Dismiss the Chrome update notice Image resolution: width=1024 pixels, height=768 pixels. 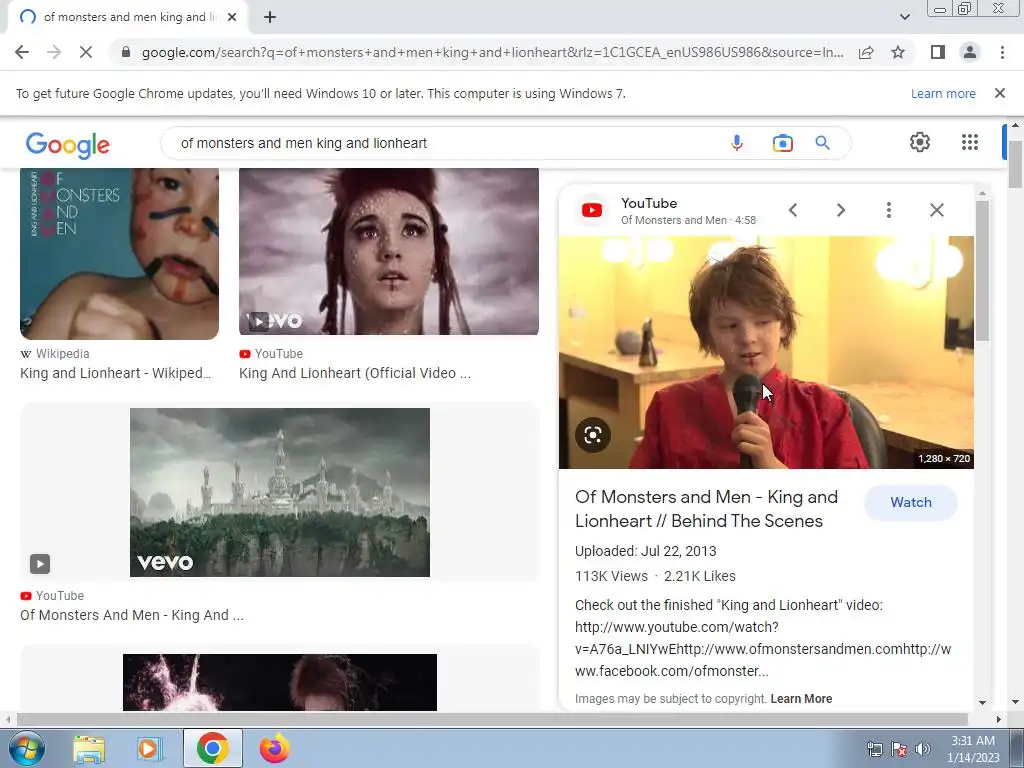1000,93
